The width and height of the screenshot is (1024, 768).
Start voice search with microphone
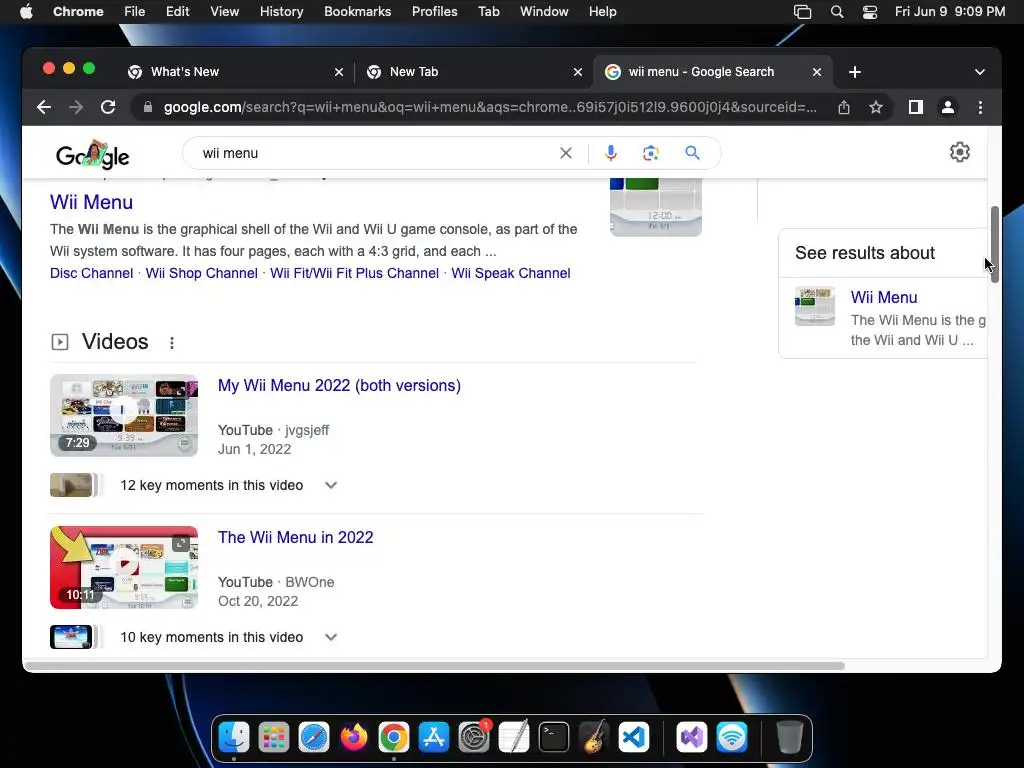tap(611, 153)
